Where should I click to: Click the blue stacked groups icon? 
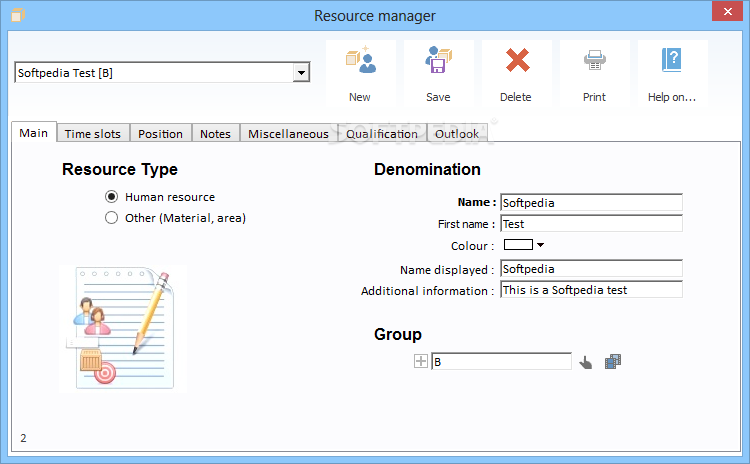coord(613,362)
